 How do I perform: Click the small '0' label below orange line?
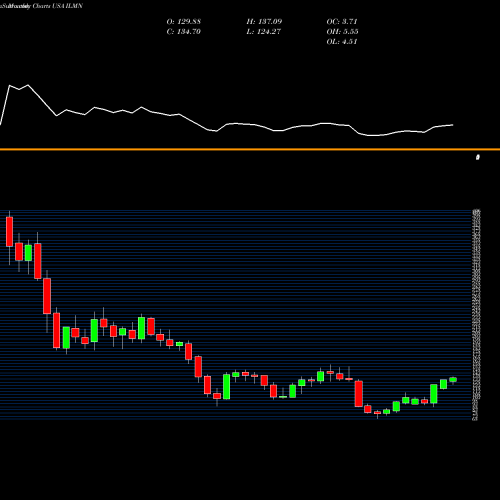tap(478, 157)
